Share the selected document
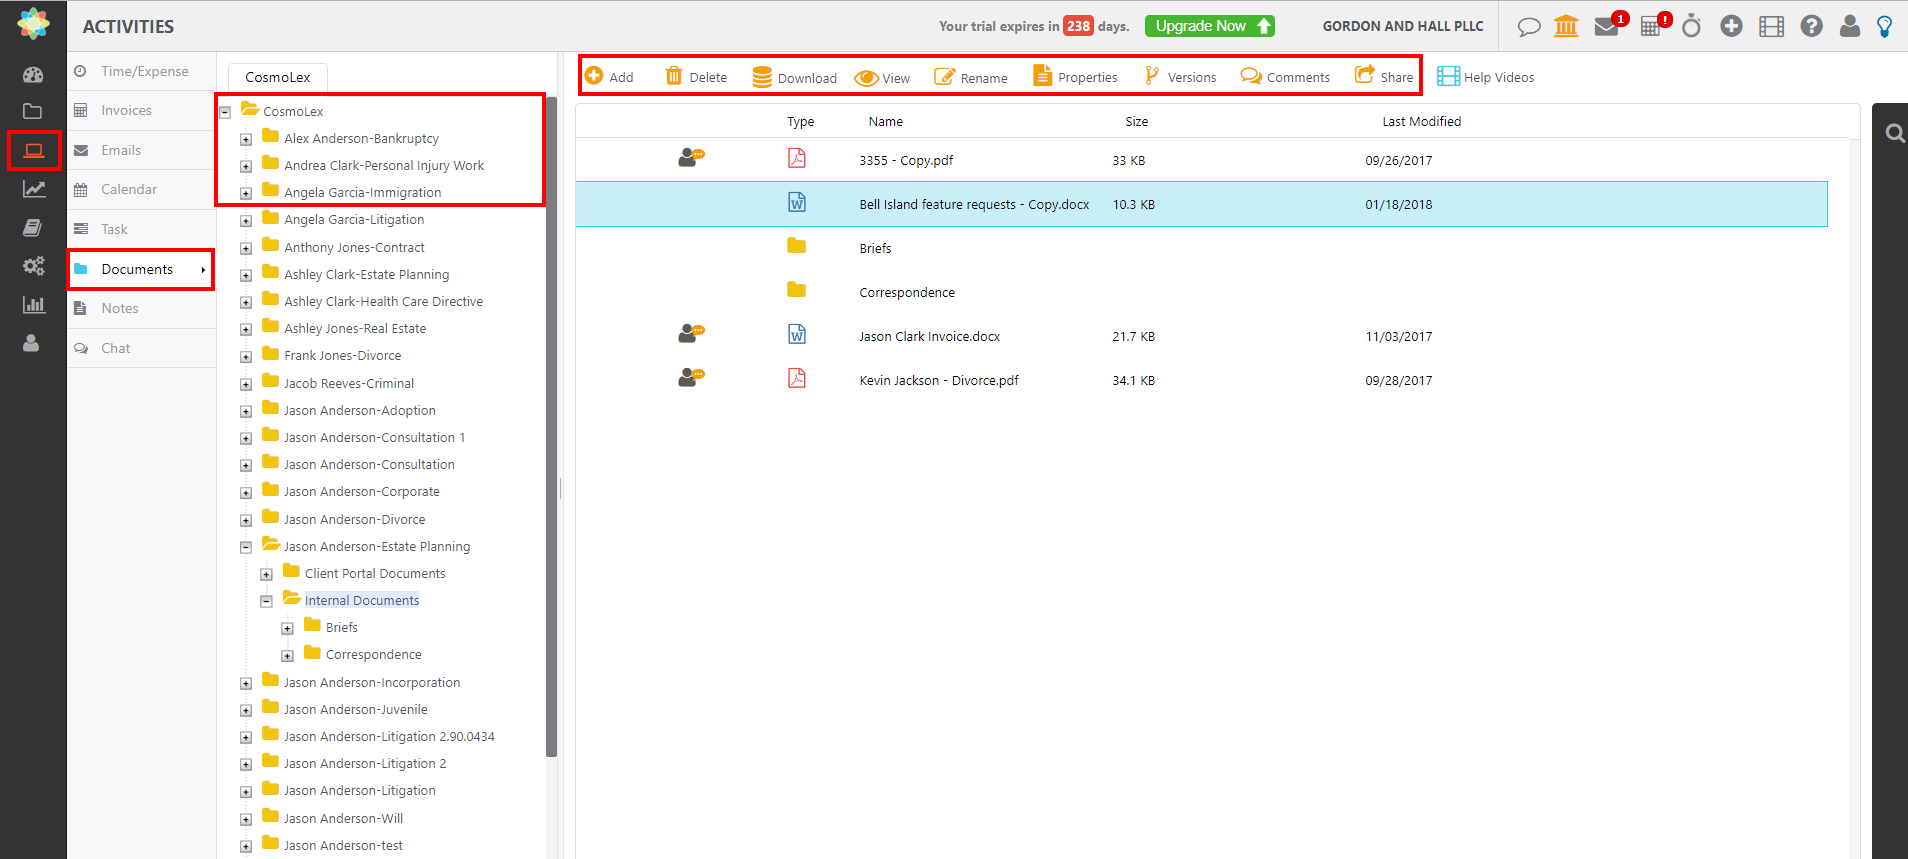The height and width of the screenshot is (859, 1908). [1384, 76]
